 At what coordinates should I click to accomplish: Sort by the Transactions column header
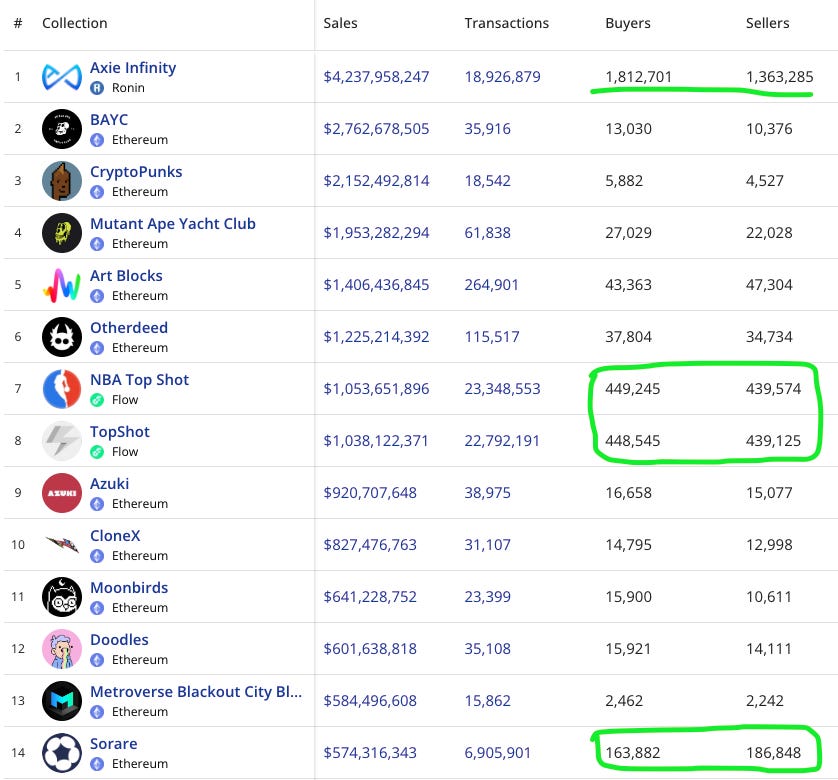click(507, 23)
